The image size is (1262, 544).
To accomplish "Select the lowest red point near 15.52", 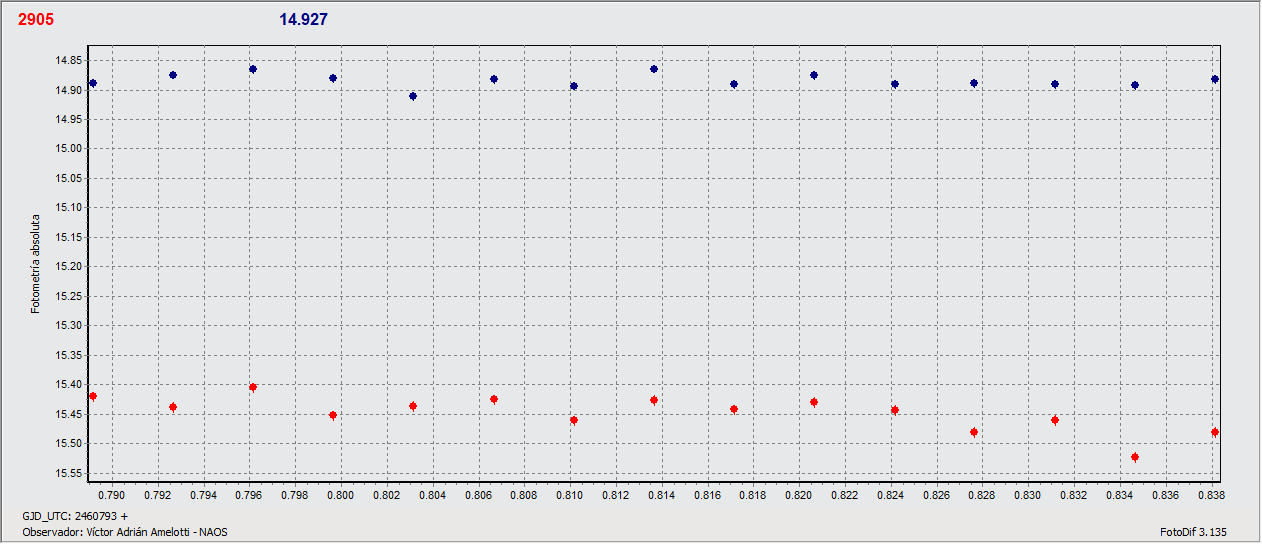I will point(1135,457).
